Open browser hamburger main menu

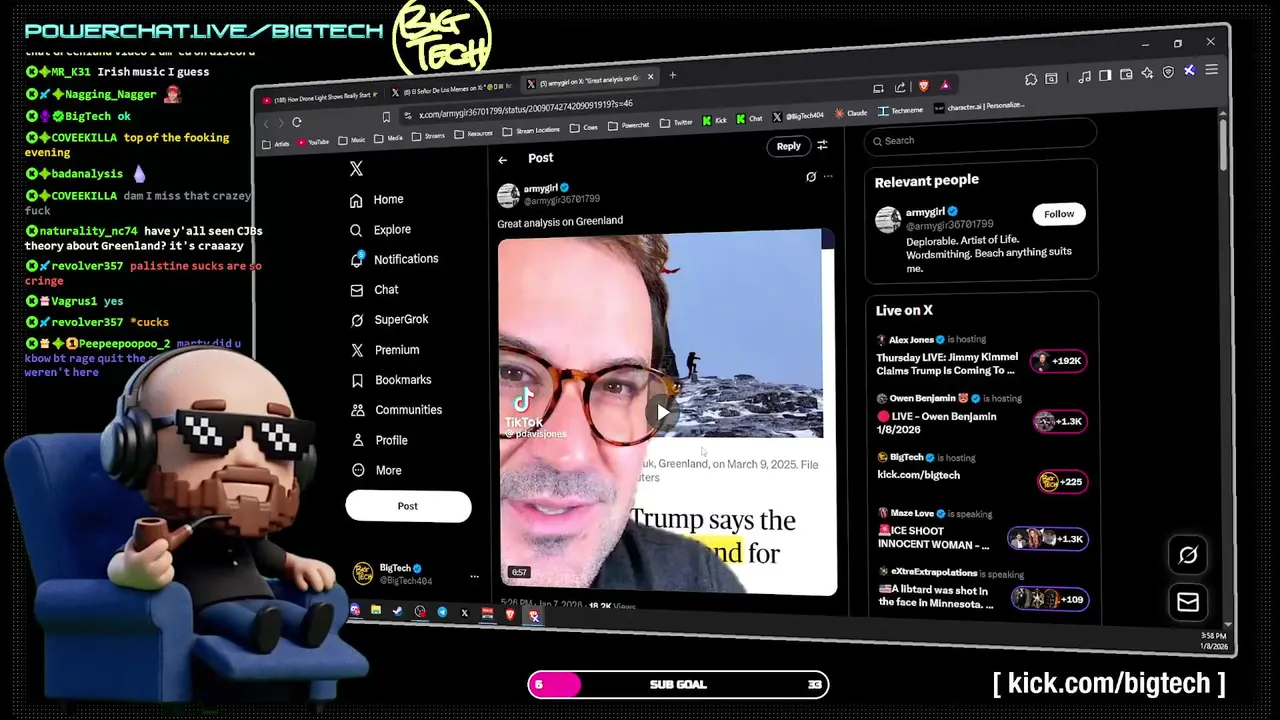[x=1211, y=69]
